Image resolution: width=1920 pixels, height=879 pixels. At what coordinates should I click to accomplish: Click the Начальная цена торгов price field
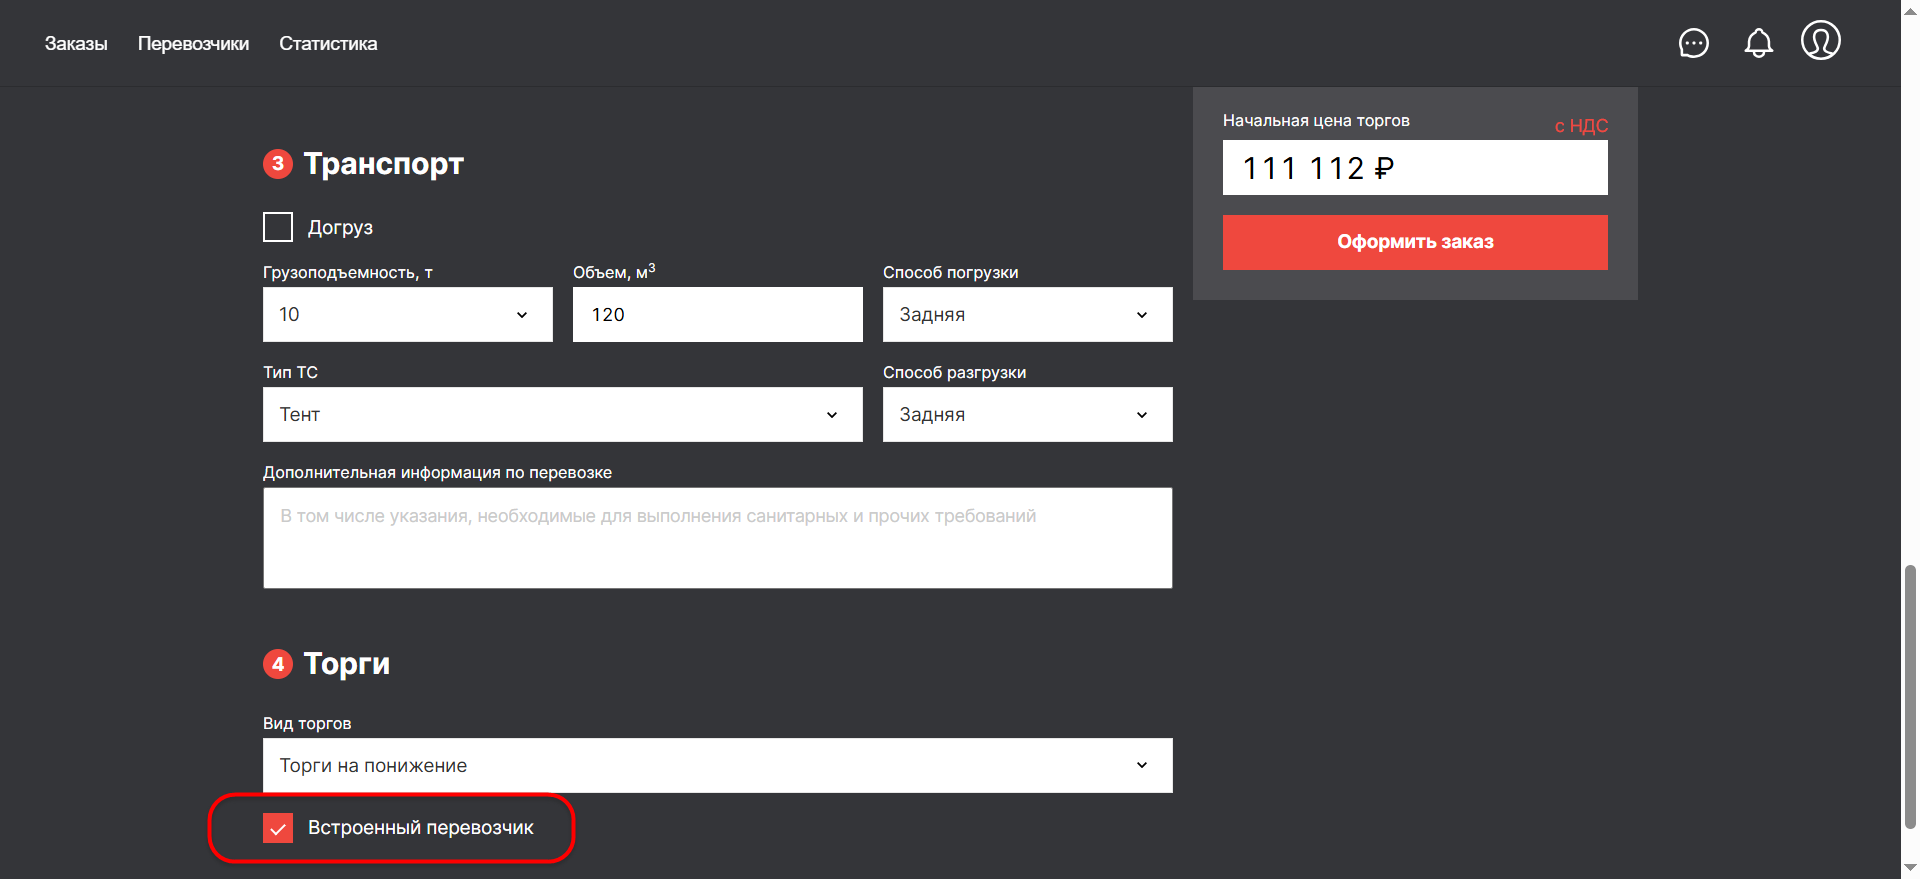(1414, 168)
